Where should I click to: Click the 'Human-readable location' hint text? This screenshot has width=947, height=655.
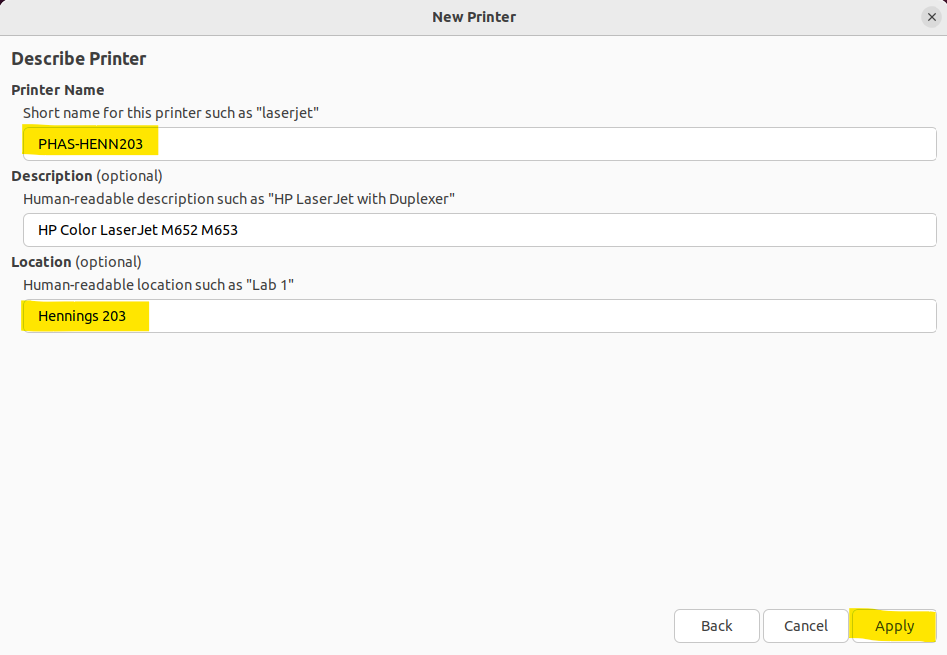[158, 285]
